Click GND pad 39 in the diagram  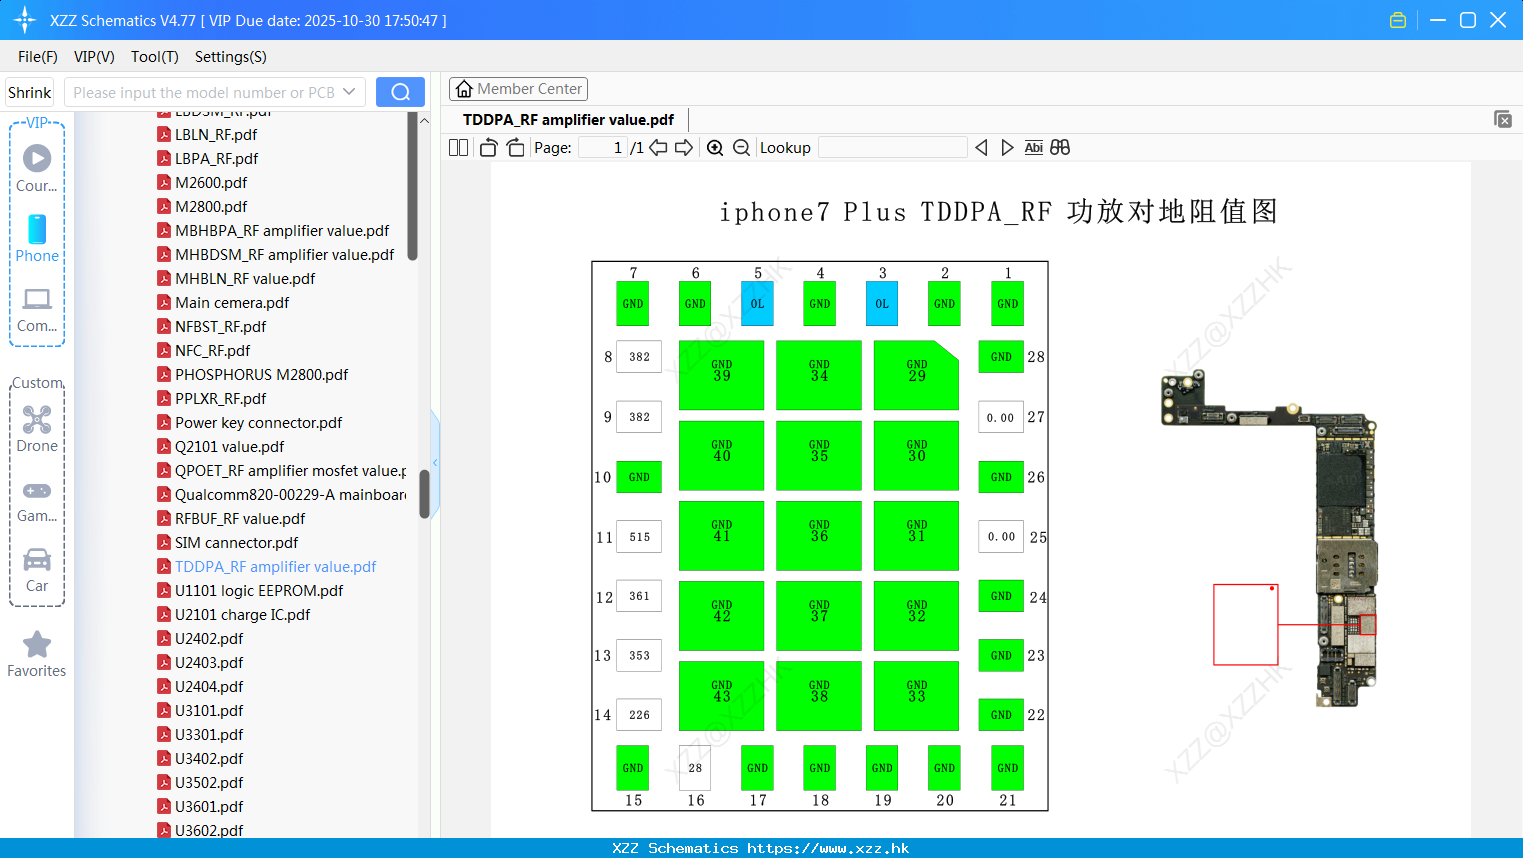click(721, 375)
